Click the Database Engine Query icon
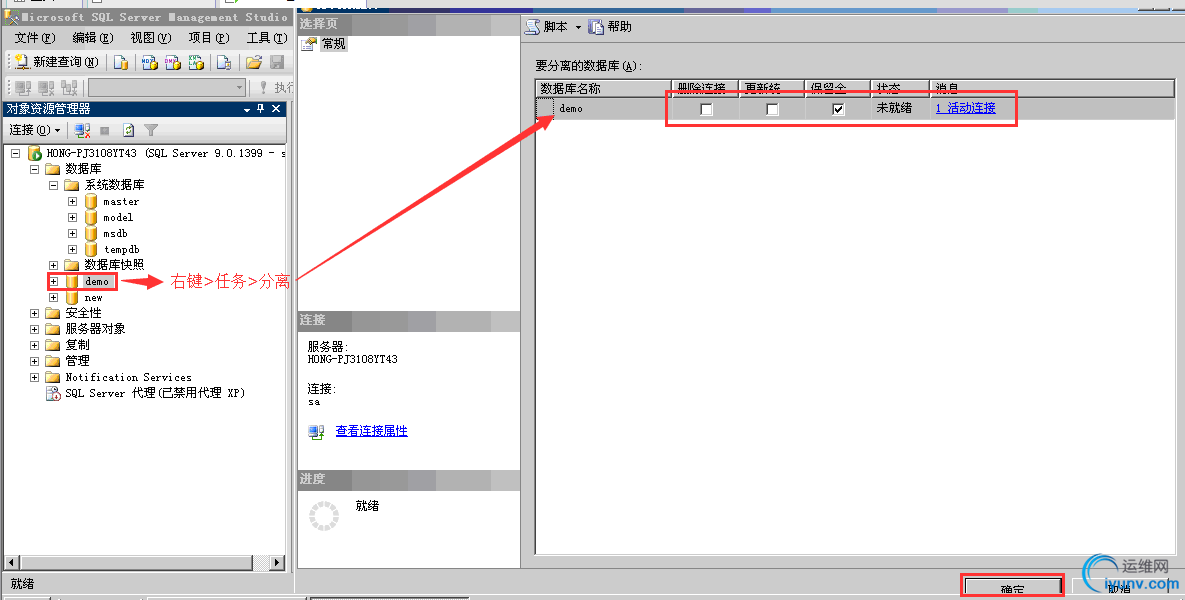This screenshot has width=1185, height=600. [x=121, y=63]
